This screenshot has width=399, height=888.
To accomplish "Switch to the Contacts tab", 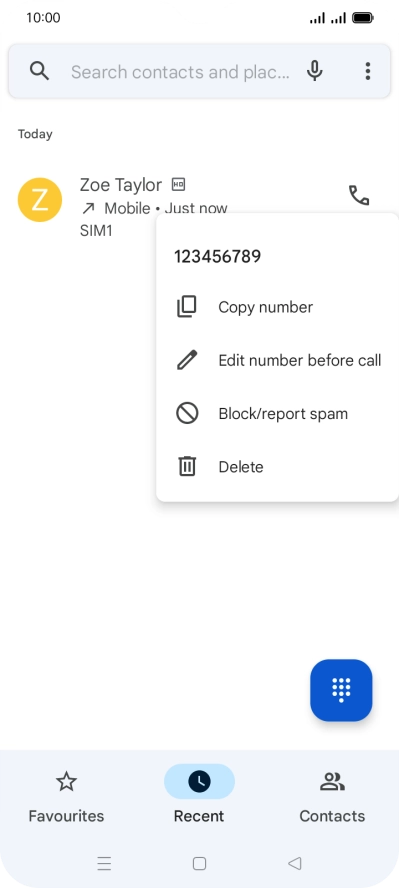I will coord(332,798).
